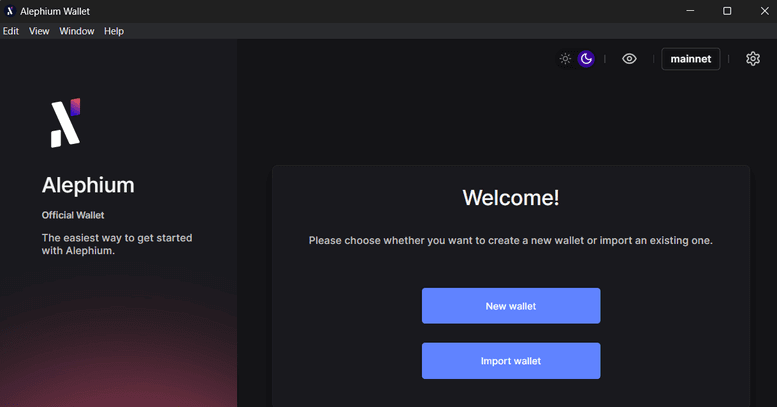Viewport: 777px width, 407px height.
Task: Toggle discreet mode eye icon
Action: coord(629,58)
